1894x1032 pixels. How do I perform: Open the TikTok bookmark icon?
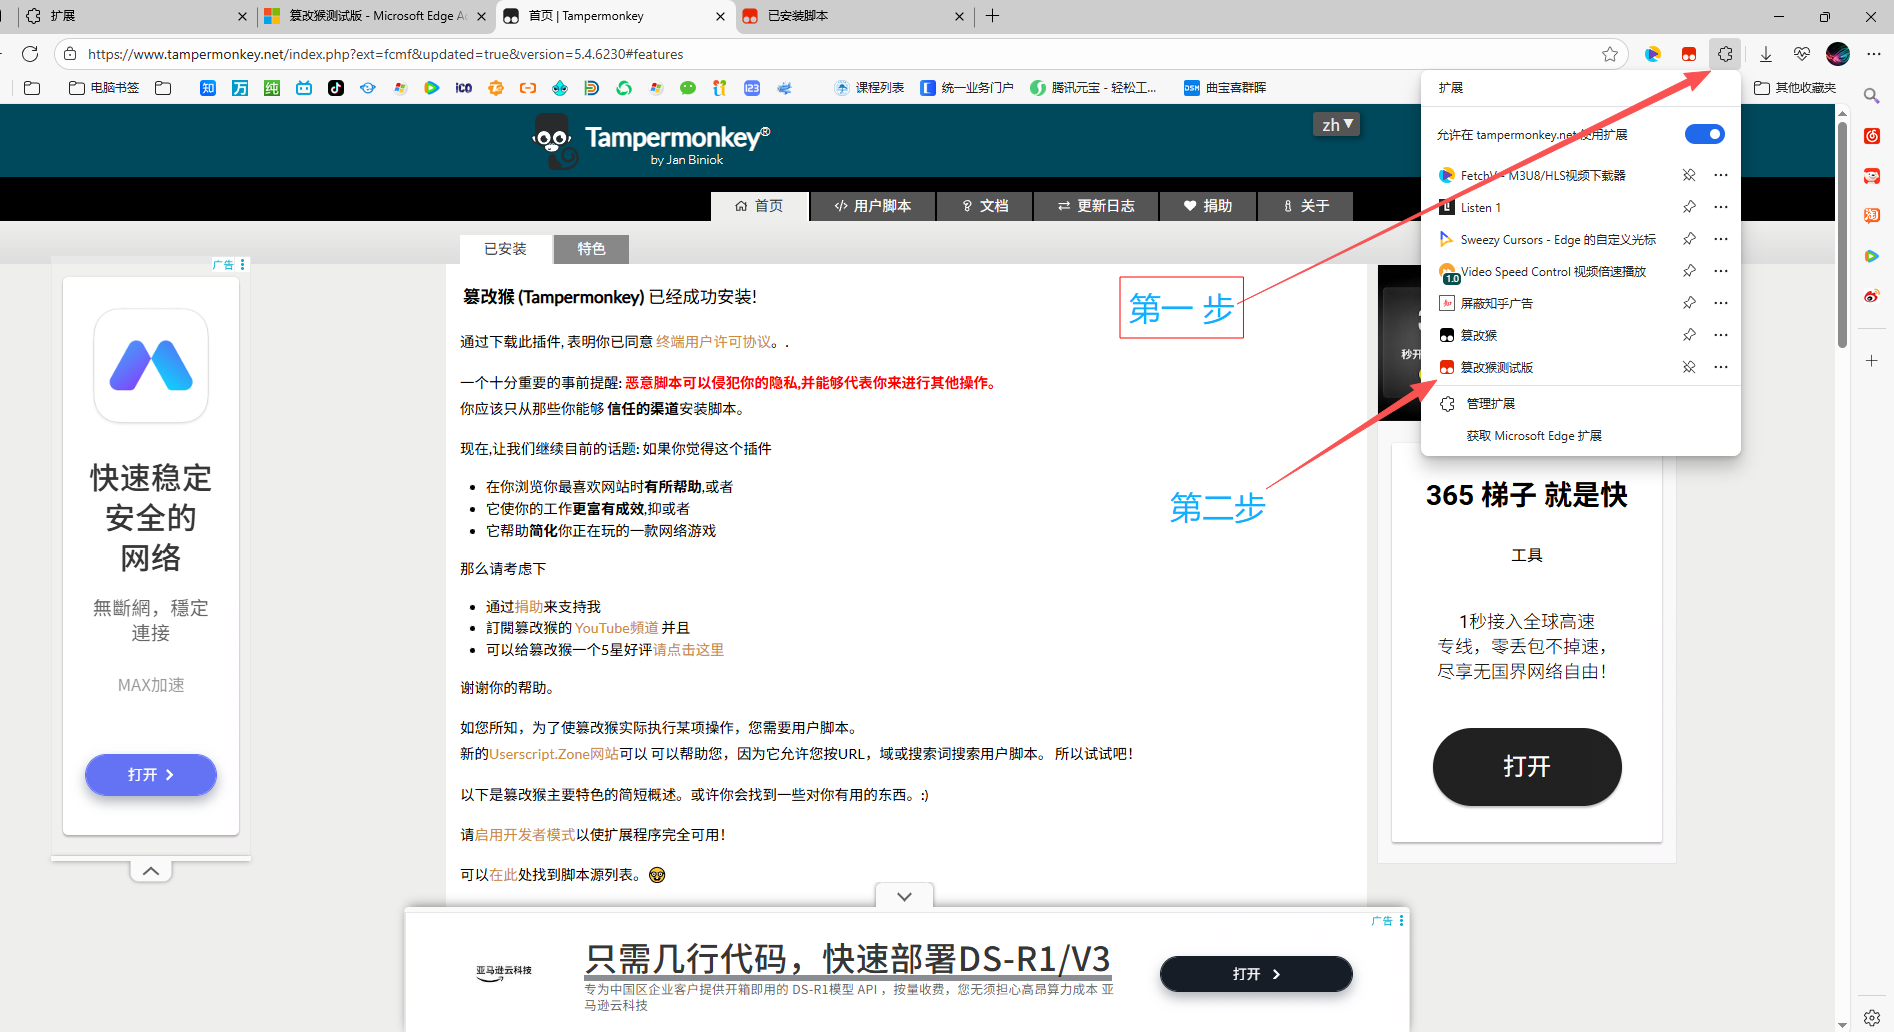click(336, 87)
